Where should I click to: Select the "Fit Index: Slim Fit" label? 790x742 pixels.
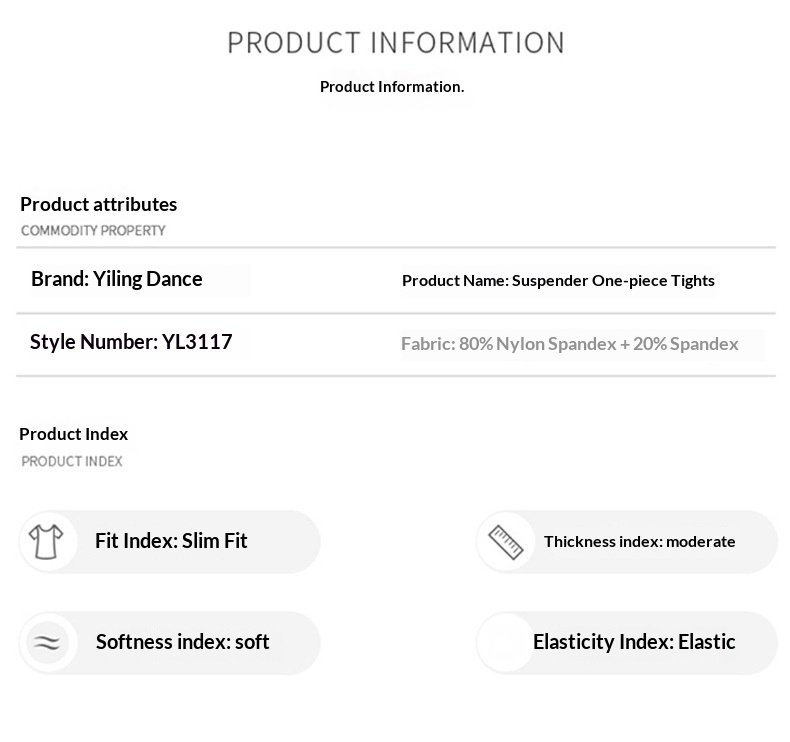[171, 541]
